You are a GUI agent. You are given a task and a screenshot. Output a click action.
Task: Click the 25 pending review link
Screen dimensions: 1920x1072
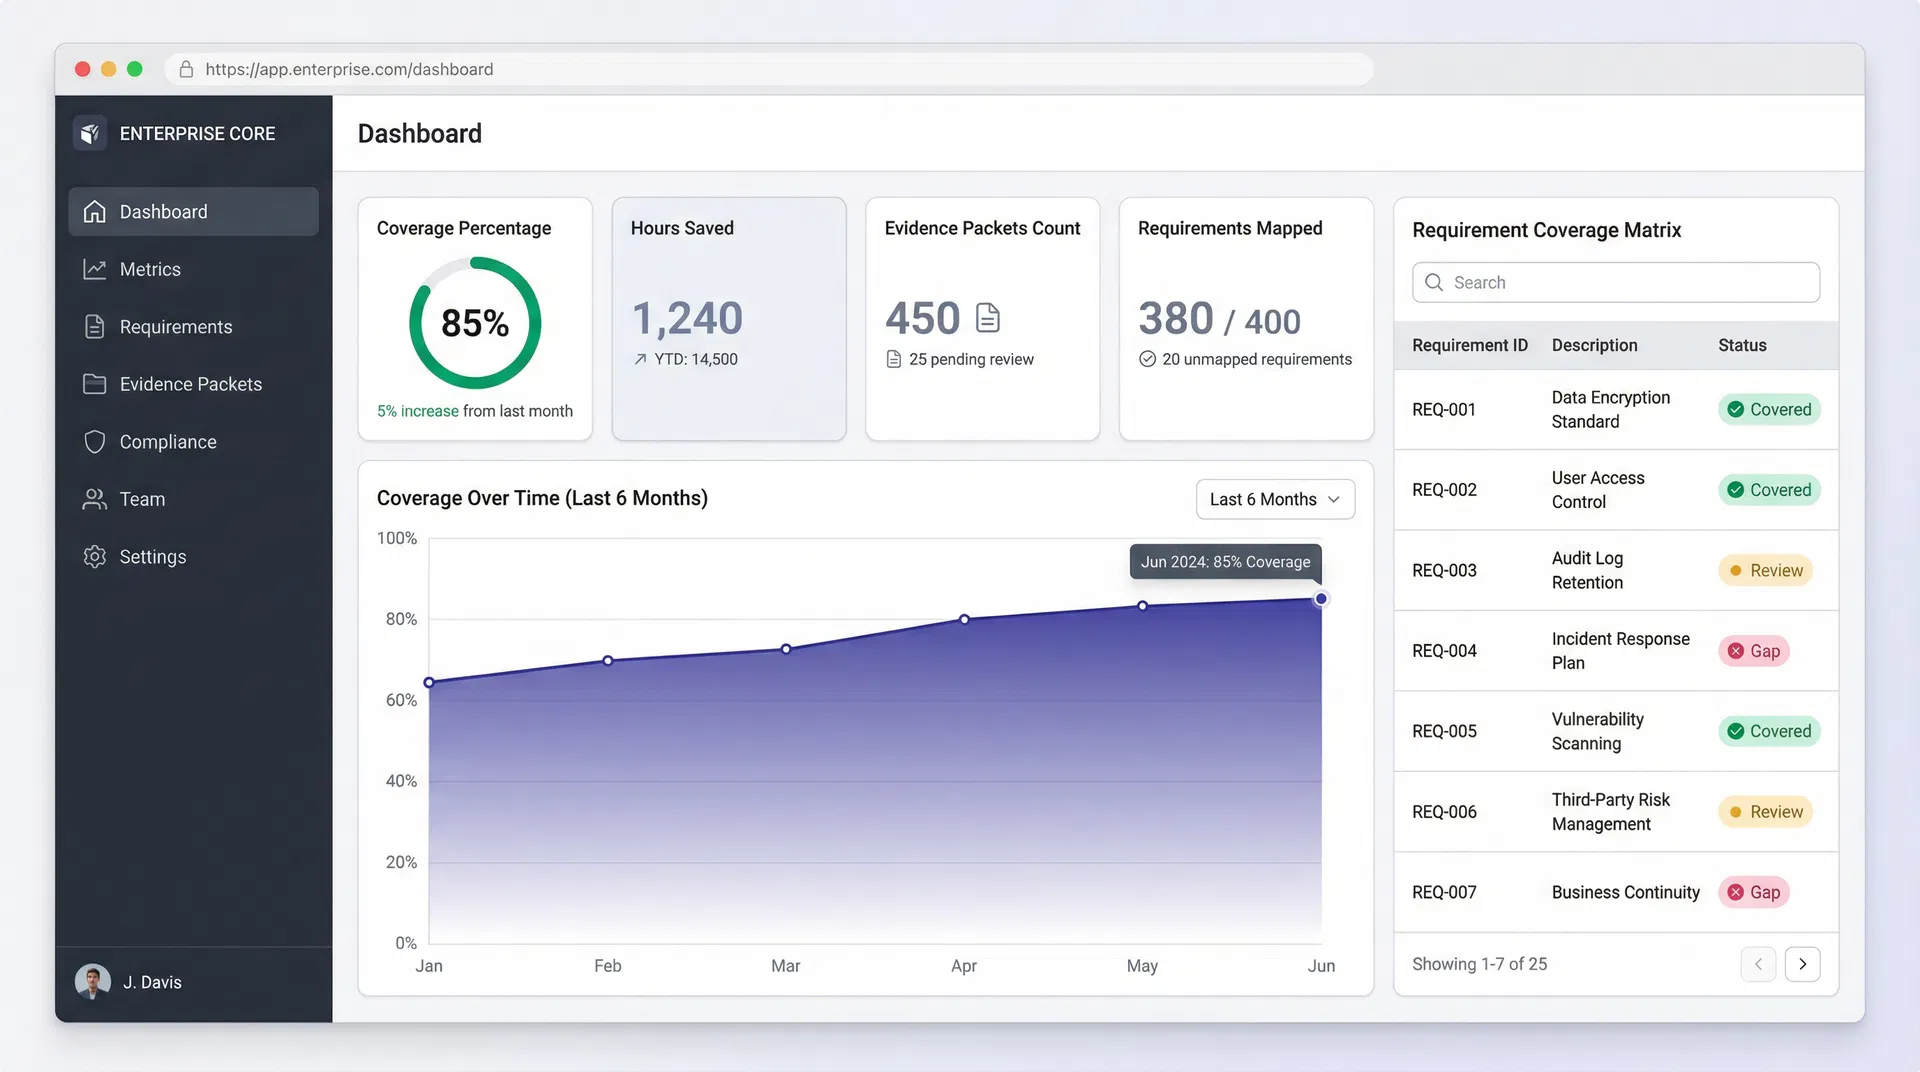click(x=971, y=359)
